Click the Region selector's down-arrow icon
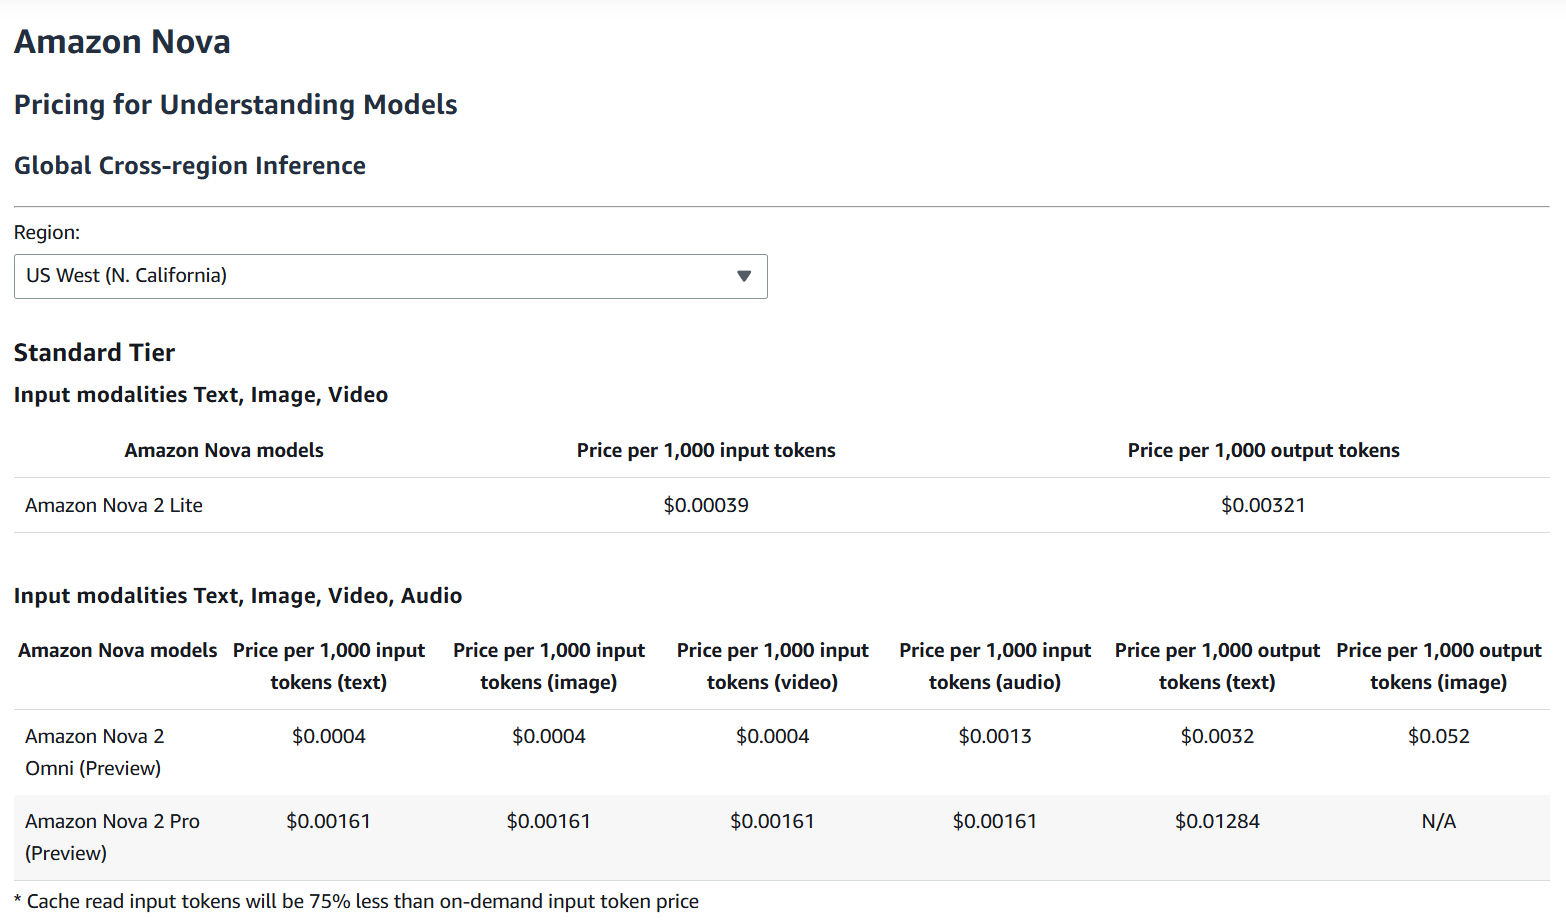1566x922 pixels. point(743,276)
